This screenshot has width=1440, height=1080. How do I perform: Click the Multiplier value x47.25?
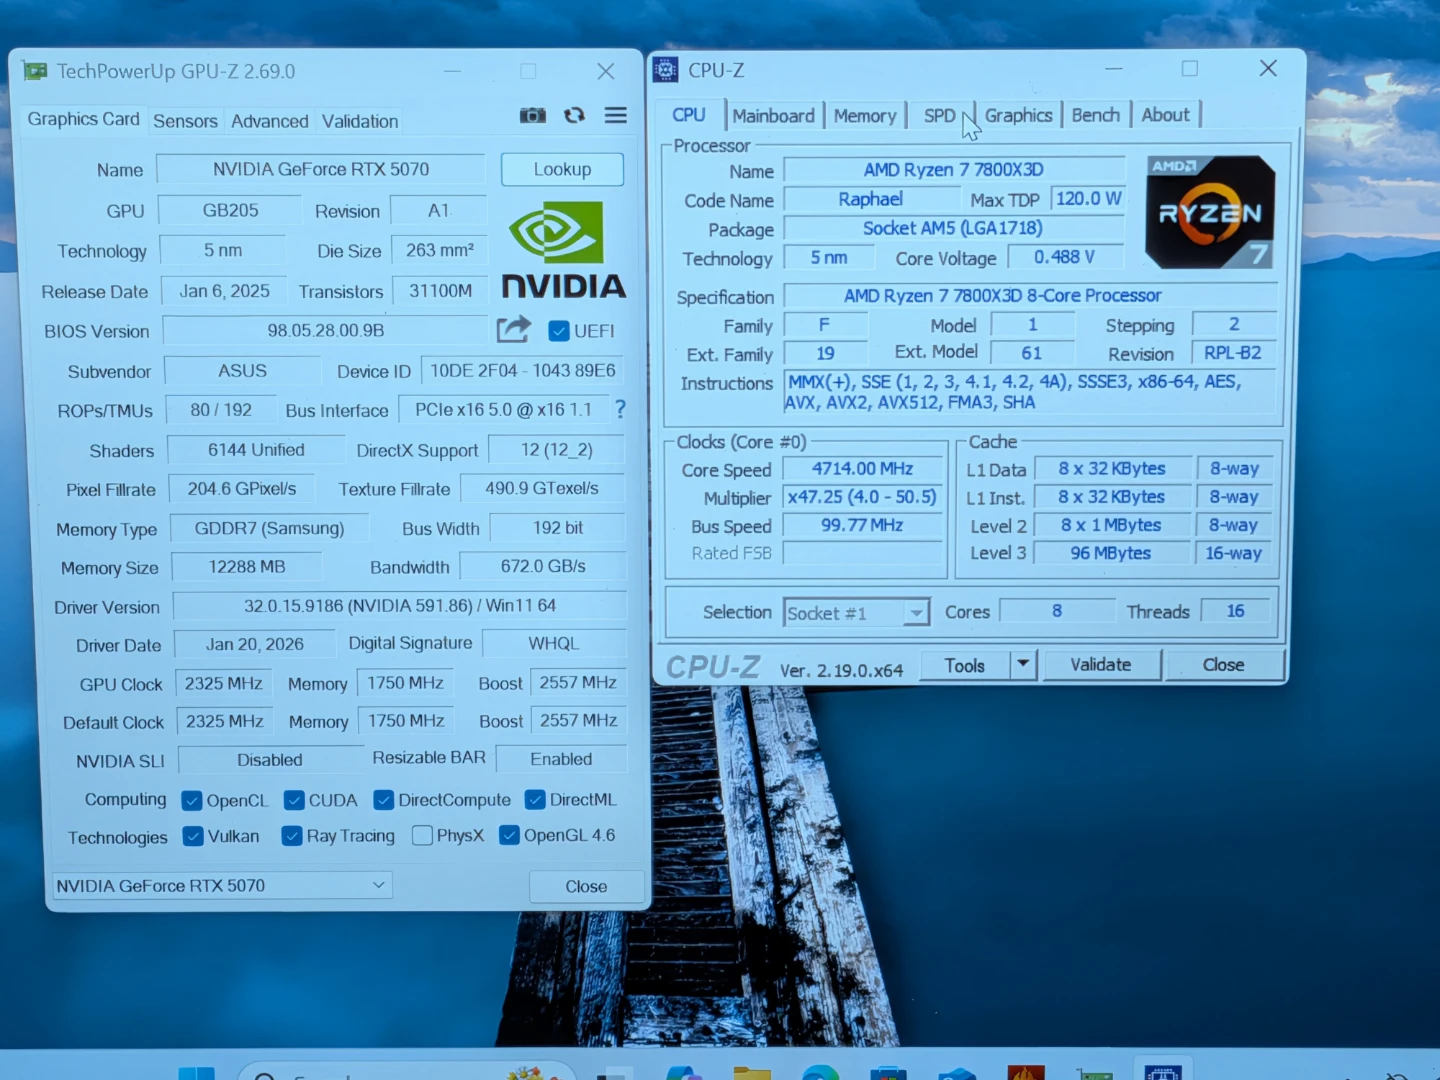pos(863,497)
